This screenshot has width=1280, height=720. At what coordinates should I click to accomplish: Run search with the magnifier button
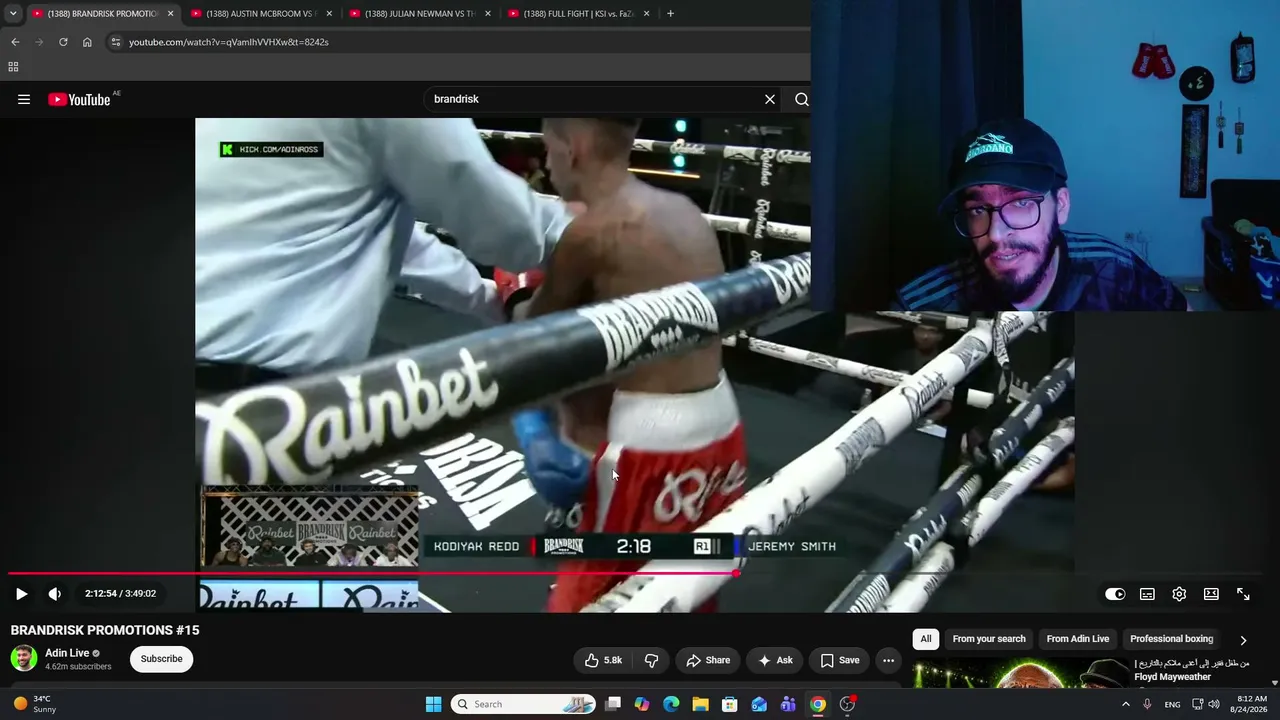click(x=801, y=99)
